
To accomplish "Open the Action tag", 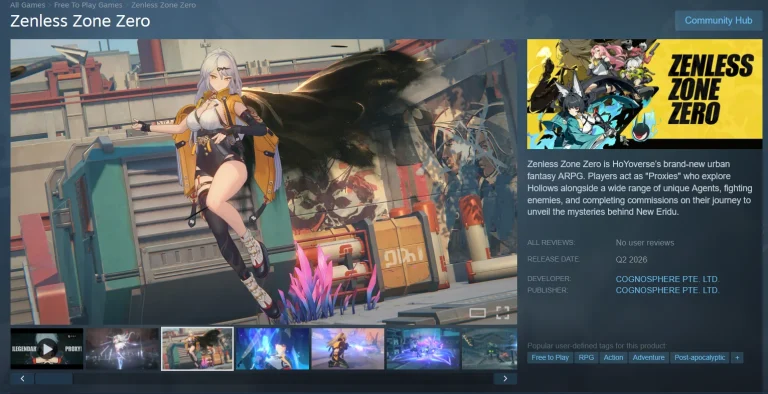I will pyautogui.click(x=613, y=357).
